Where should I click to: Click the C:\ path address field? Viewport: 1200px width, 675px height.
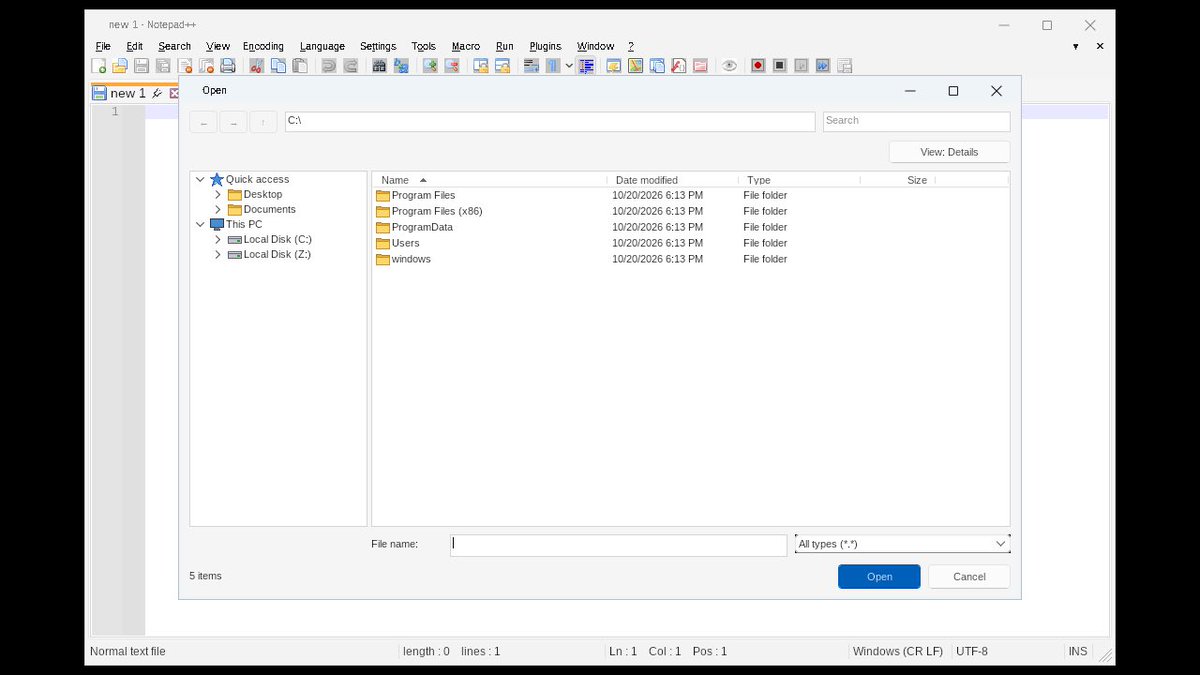coord(550,121)
